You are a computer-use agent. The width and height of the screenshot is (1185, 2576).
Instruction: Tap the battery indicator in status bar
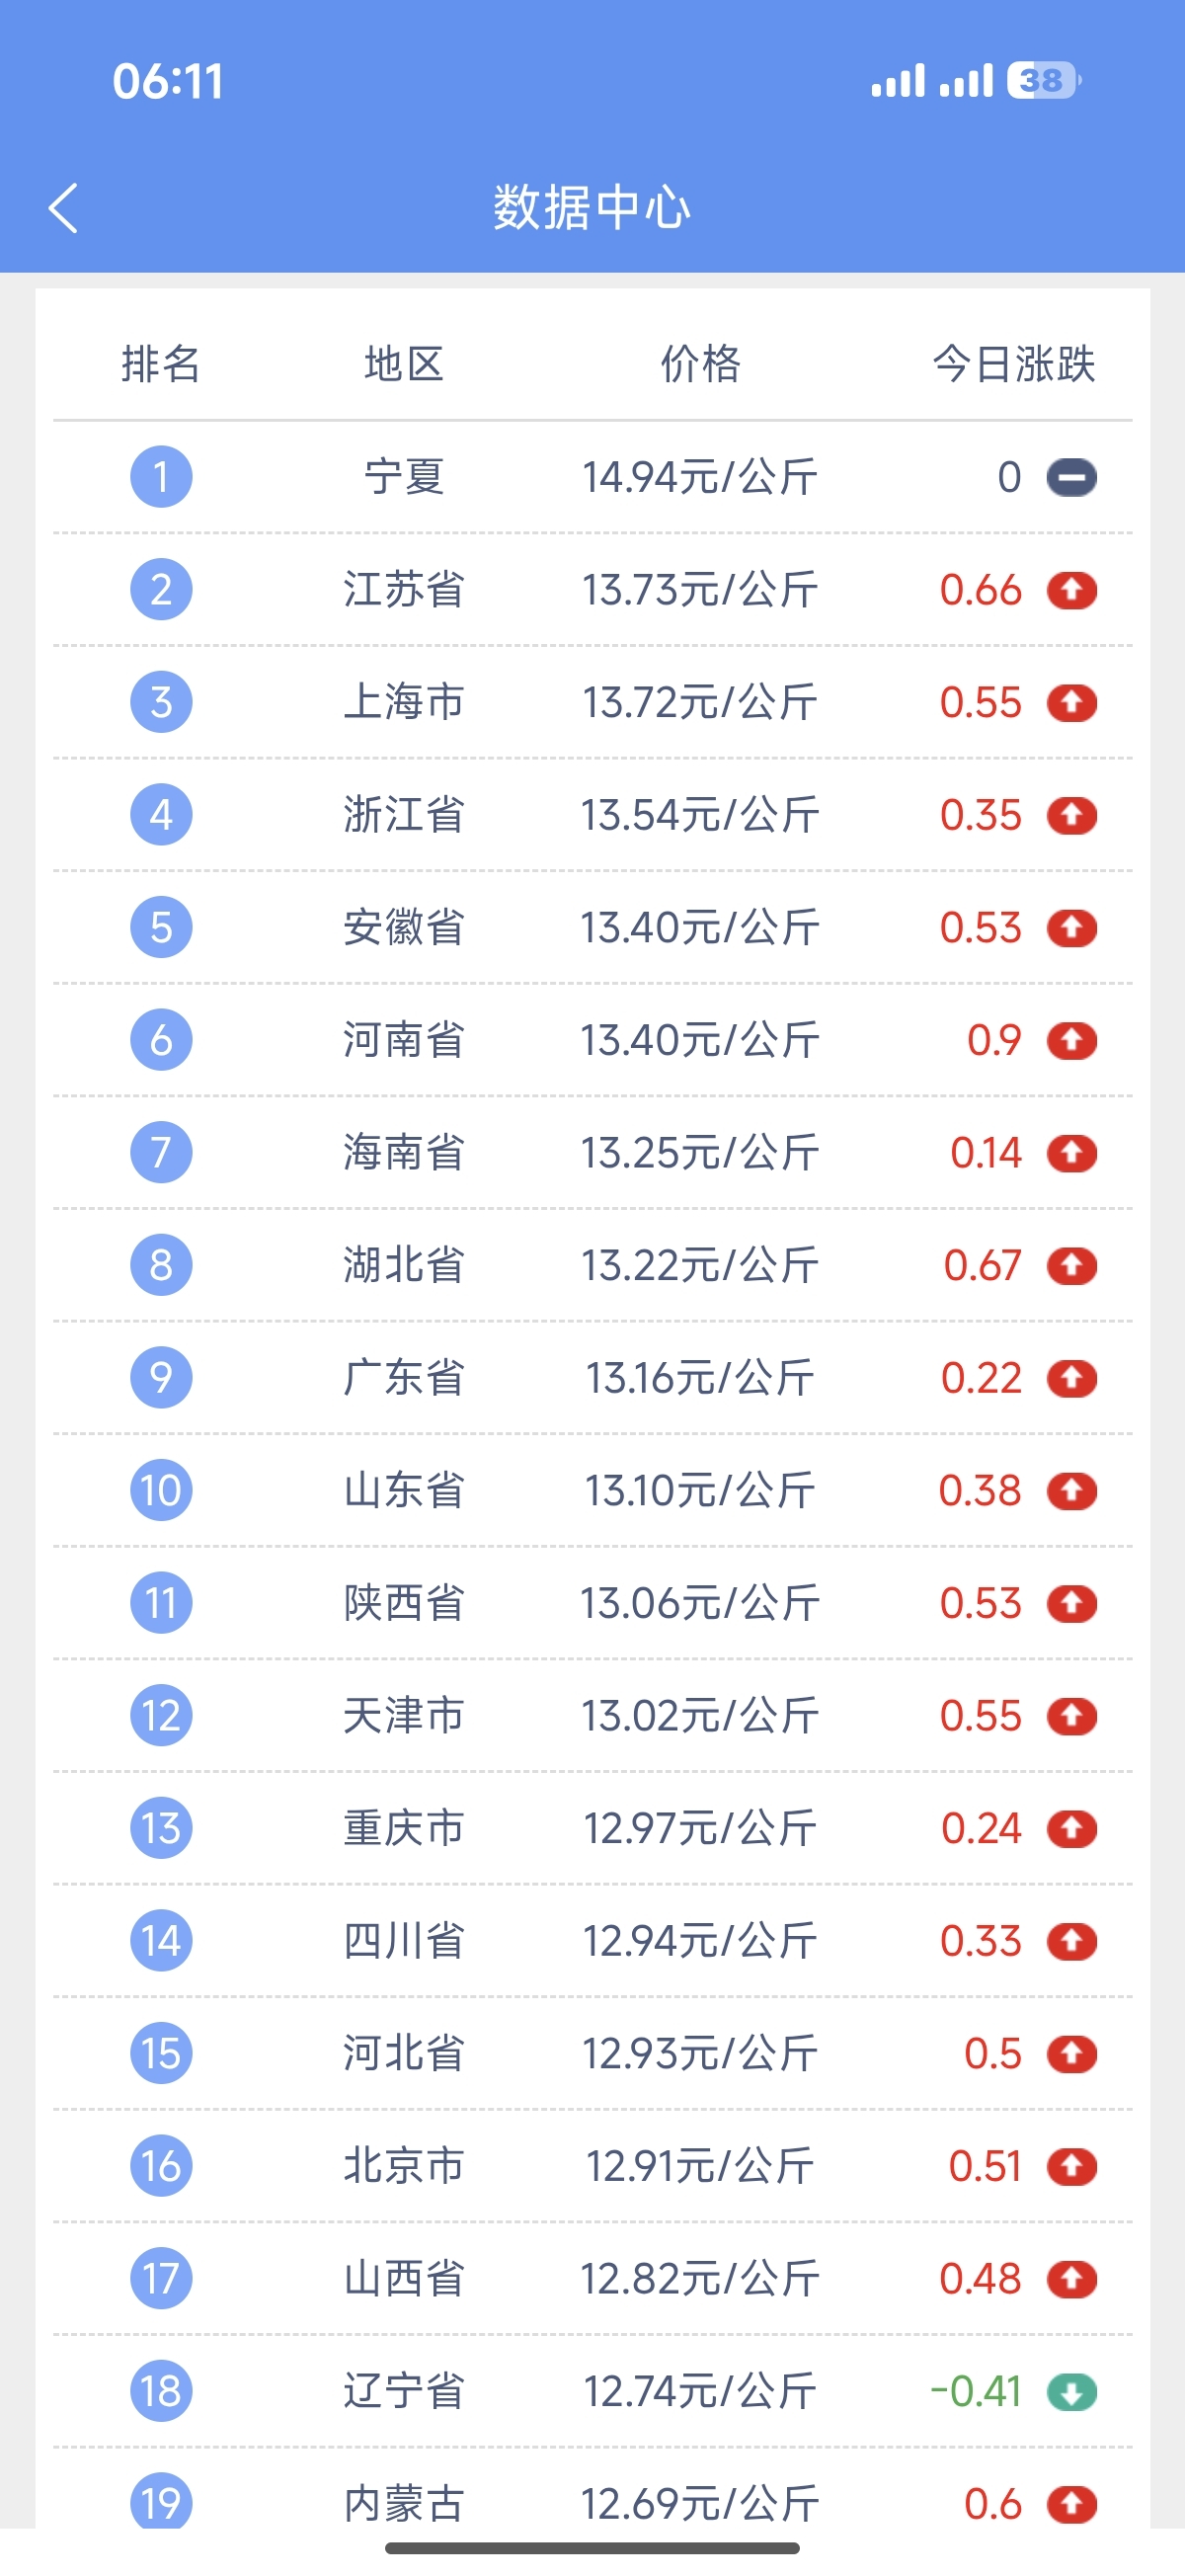coord(1044,80)
